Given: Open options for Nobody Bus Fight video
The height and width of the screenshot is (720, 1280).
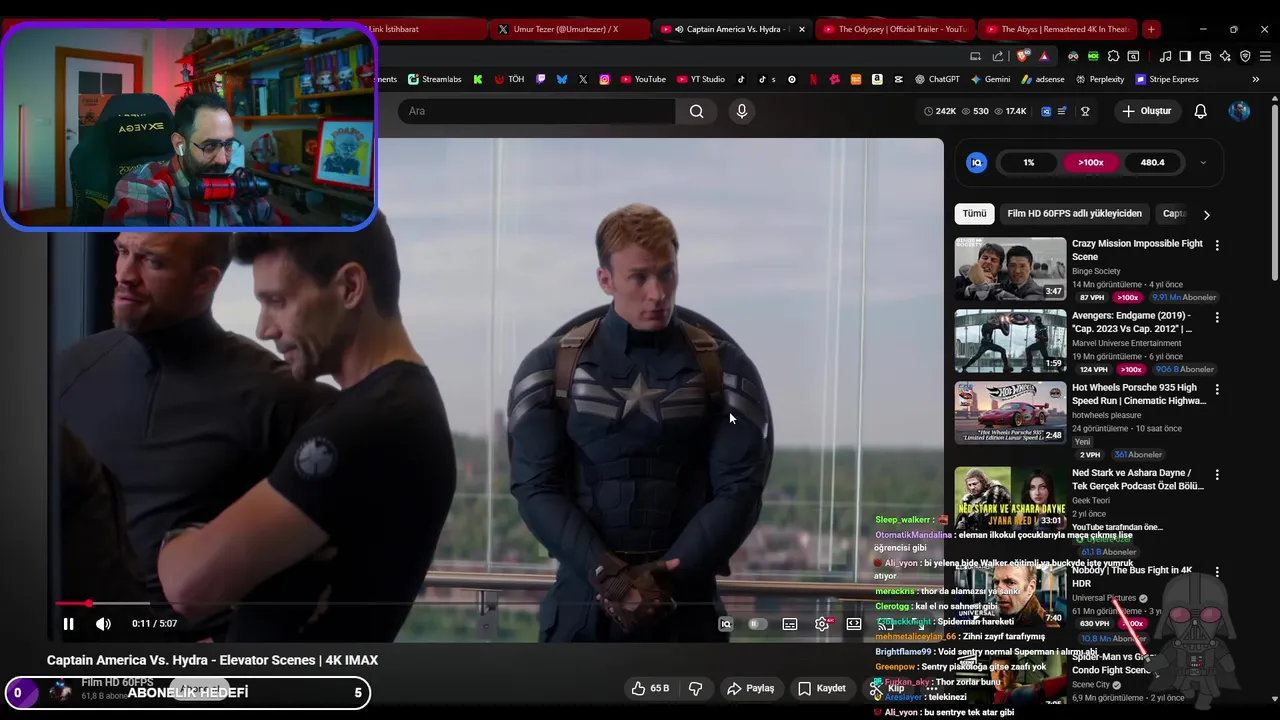Looking at the screenshot, I should [x=1217, y=572].
